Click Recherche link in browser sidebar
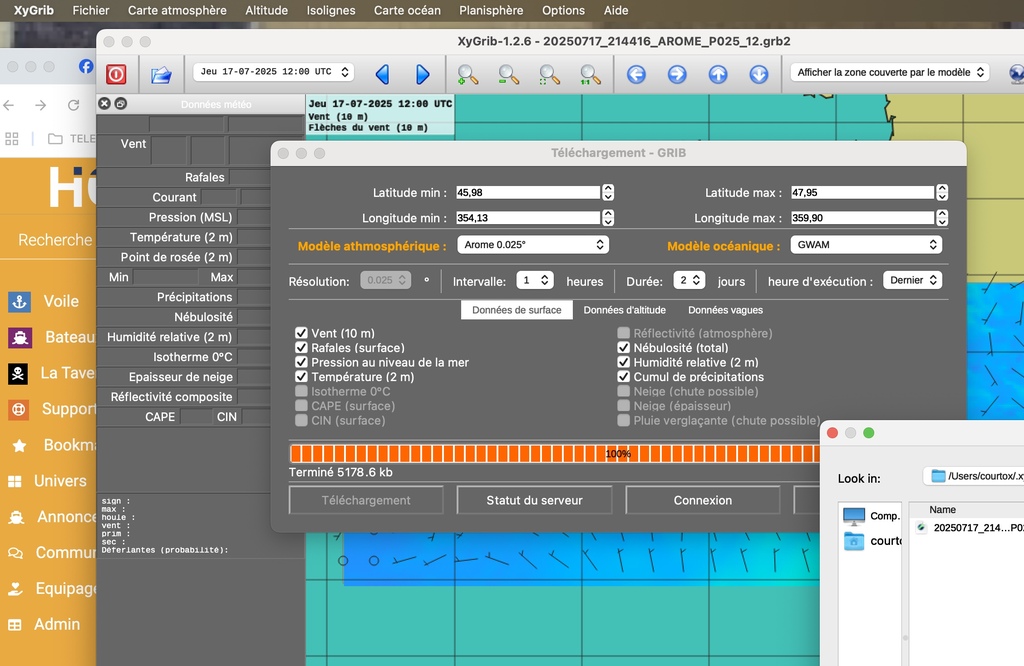The height and width of the screenshot is (666, 1024). (x=55, y=240)
